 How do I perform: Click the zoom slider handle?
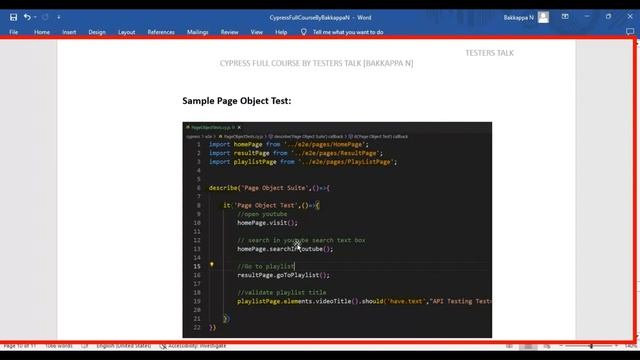coord(591,346)
